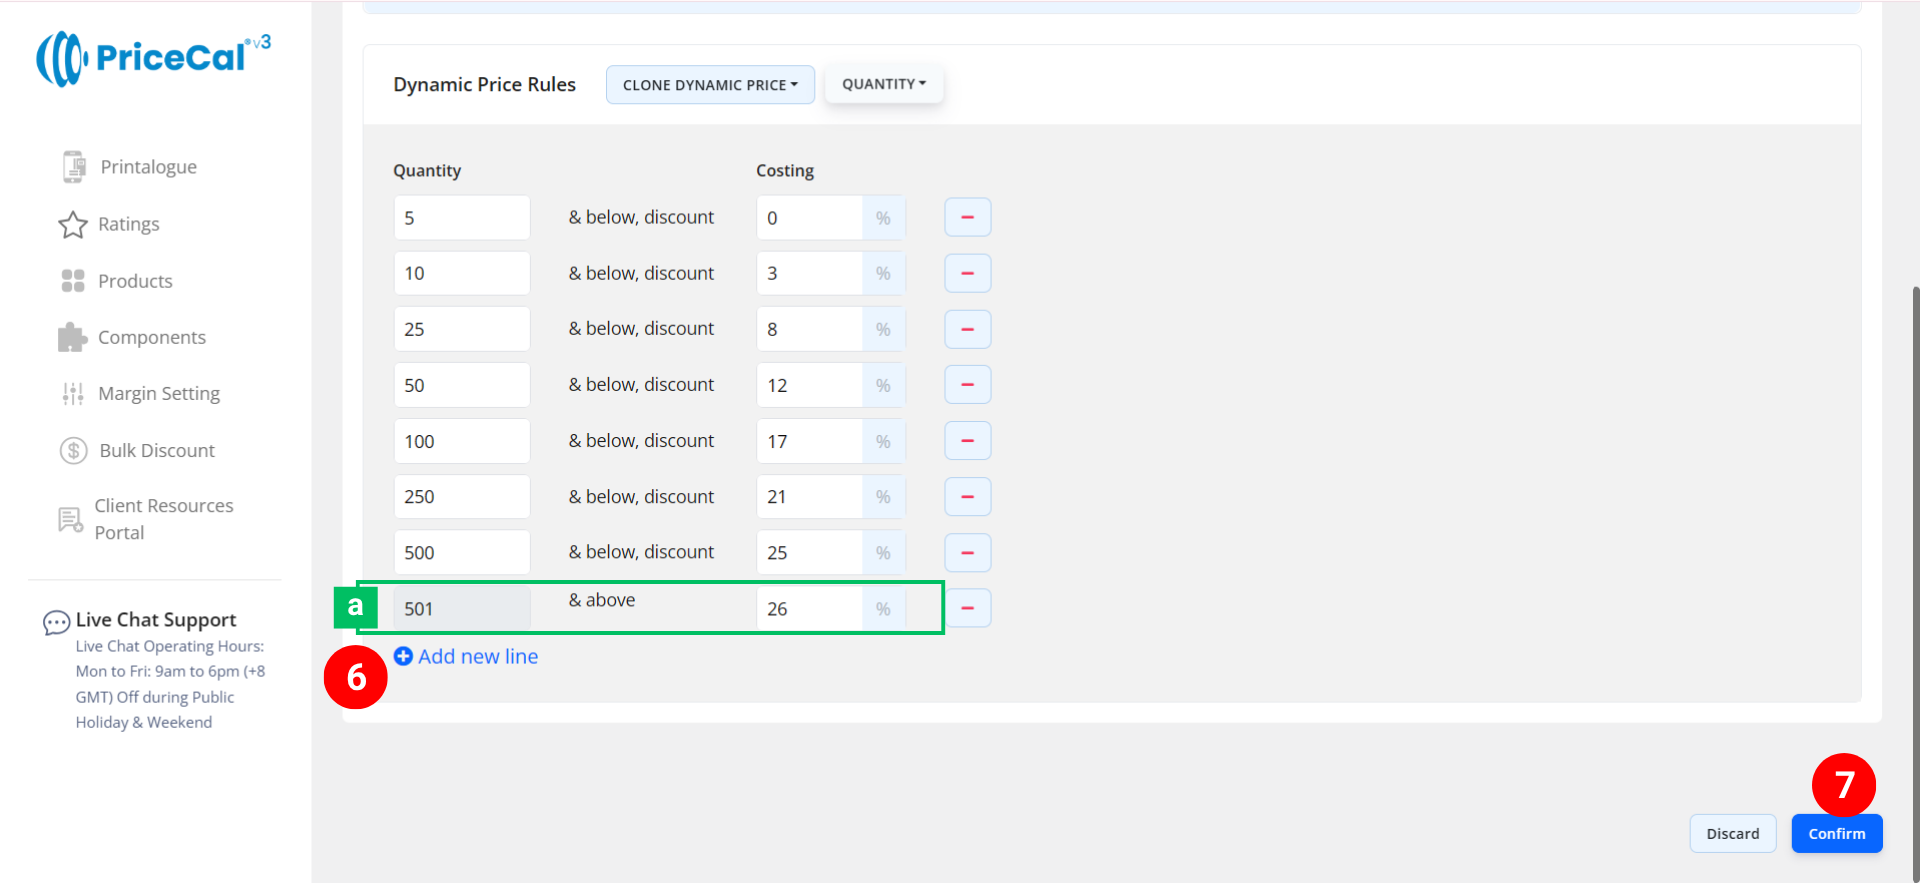Click the Discard button
Viewport: 1920px width, 884px height.
[1732, 834]
